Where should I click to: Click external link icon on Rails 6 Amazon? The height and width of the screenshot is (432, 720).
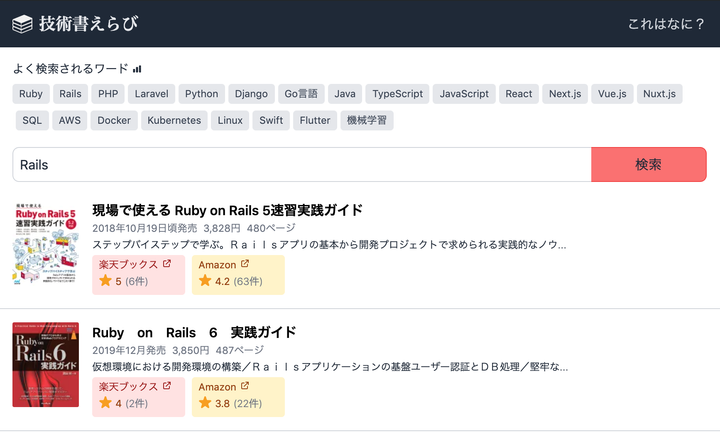245,386
